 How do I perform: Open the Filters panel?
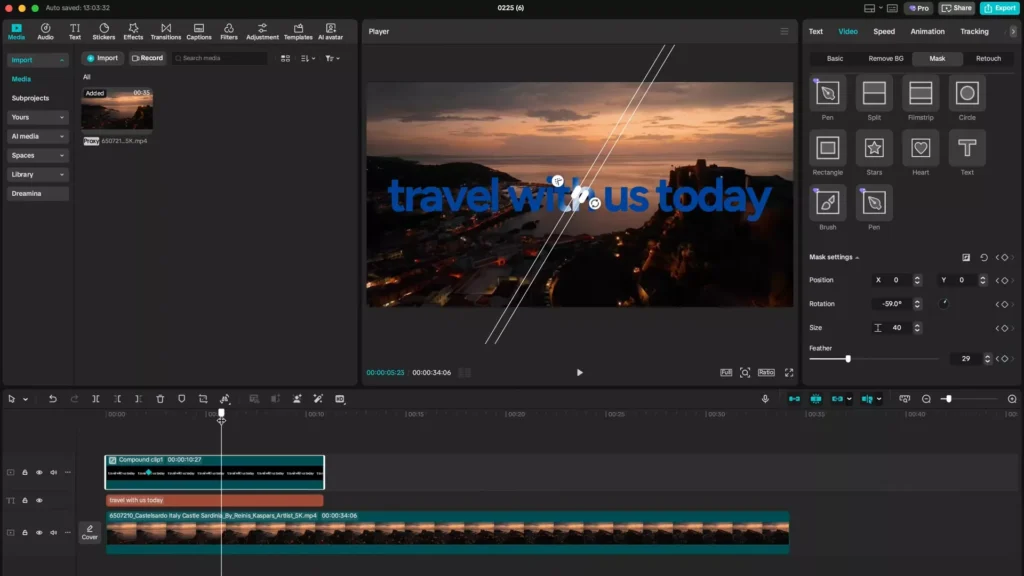[228, 30]
